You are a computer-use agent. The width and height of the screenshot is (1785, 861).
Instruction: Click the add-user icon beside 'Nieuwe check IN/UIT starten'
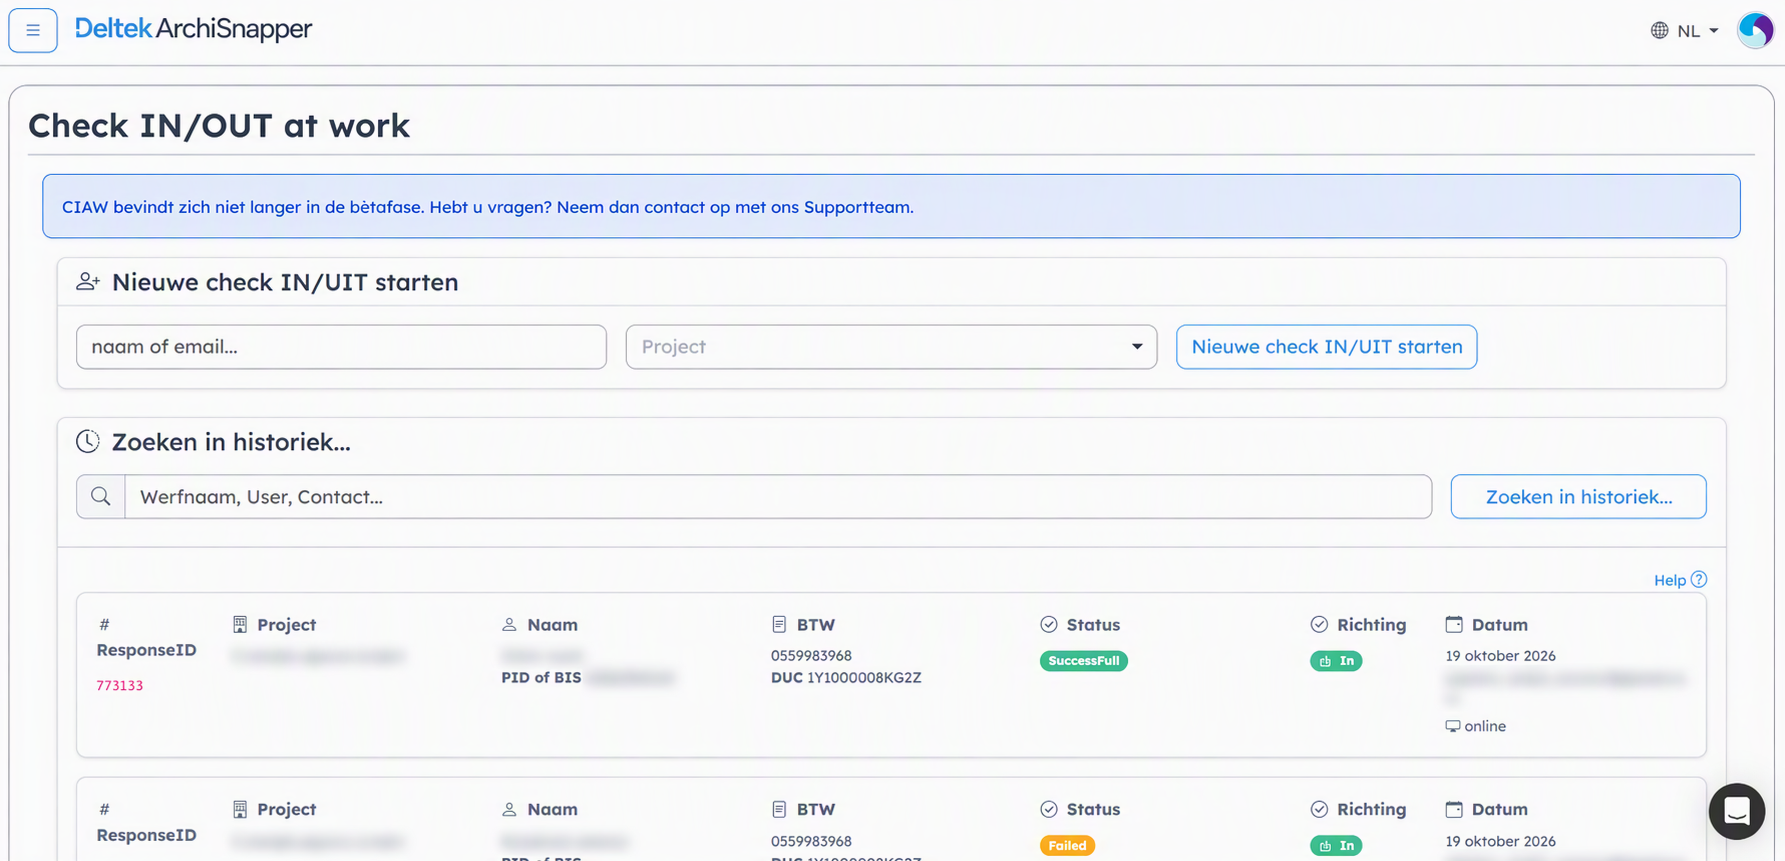coord(88,282)
